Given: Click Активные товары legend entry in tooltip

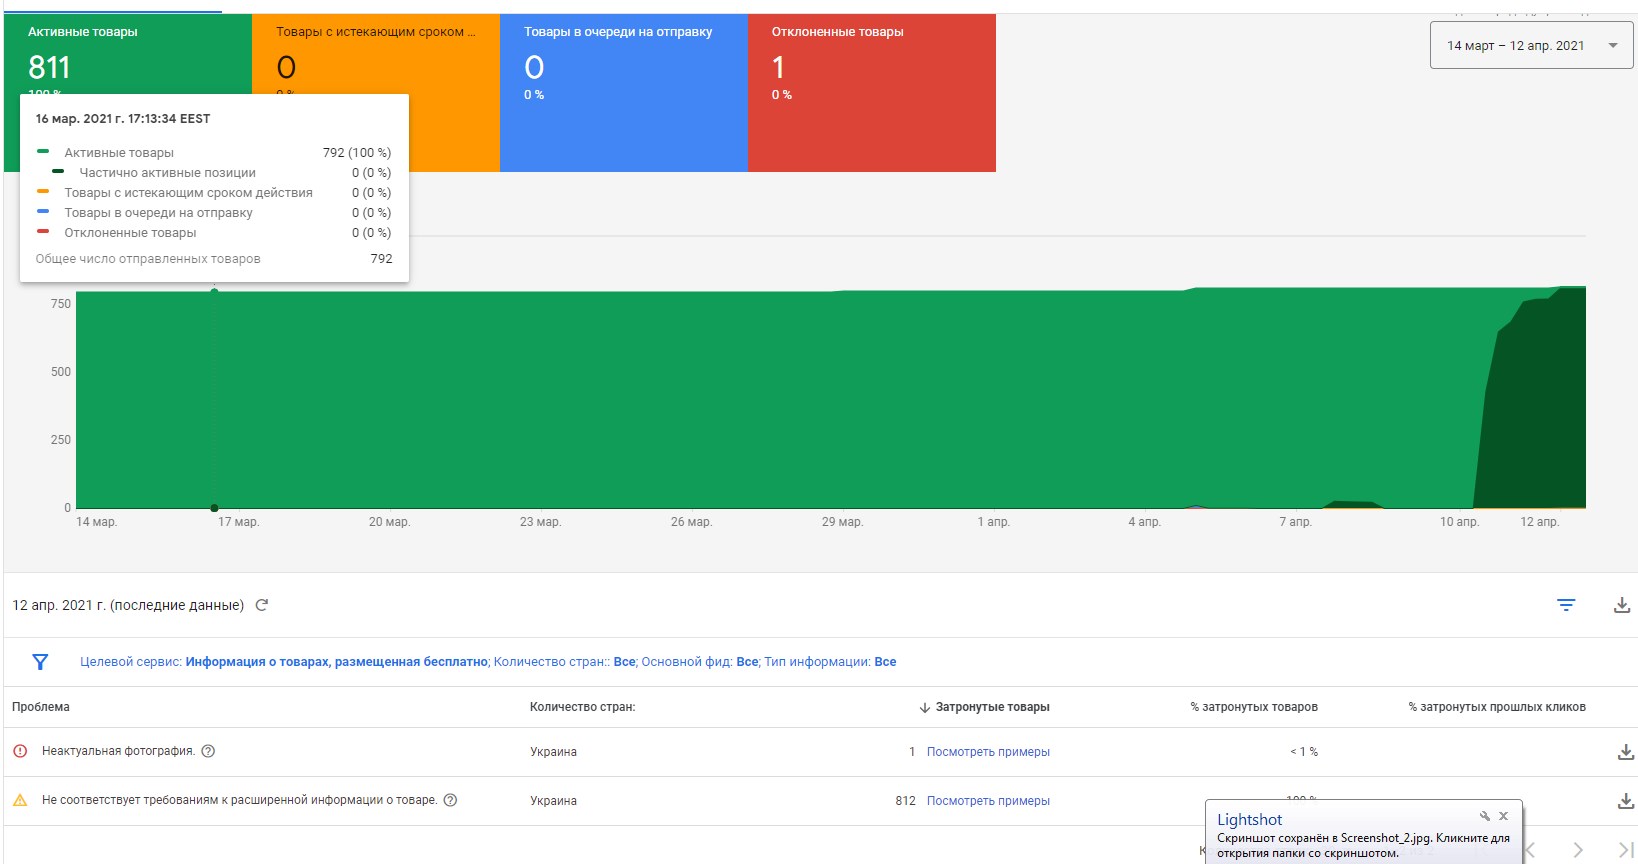Looking at the screenshot, I should (119, 153).
